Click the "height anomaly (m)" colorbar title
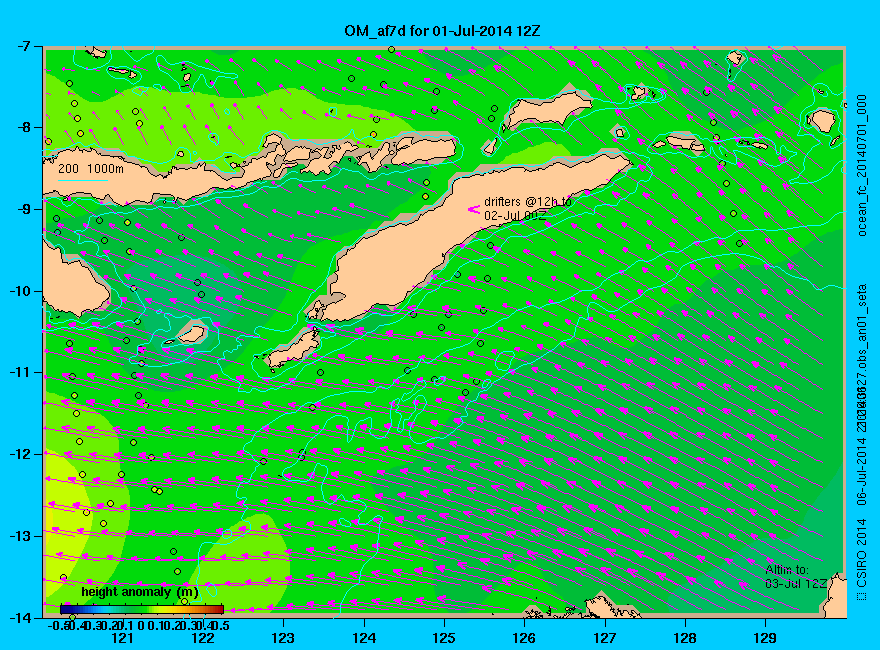The width and height of the screenshot is (880, 650). [x=140, y=592]
